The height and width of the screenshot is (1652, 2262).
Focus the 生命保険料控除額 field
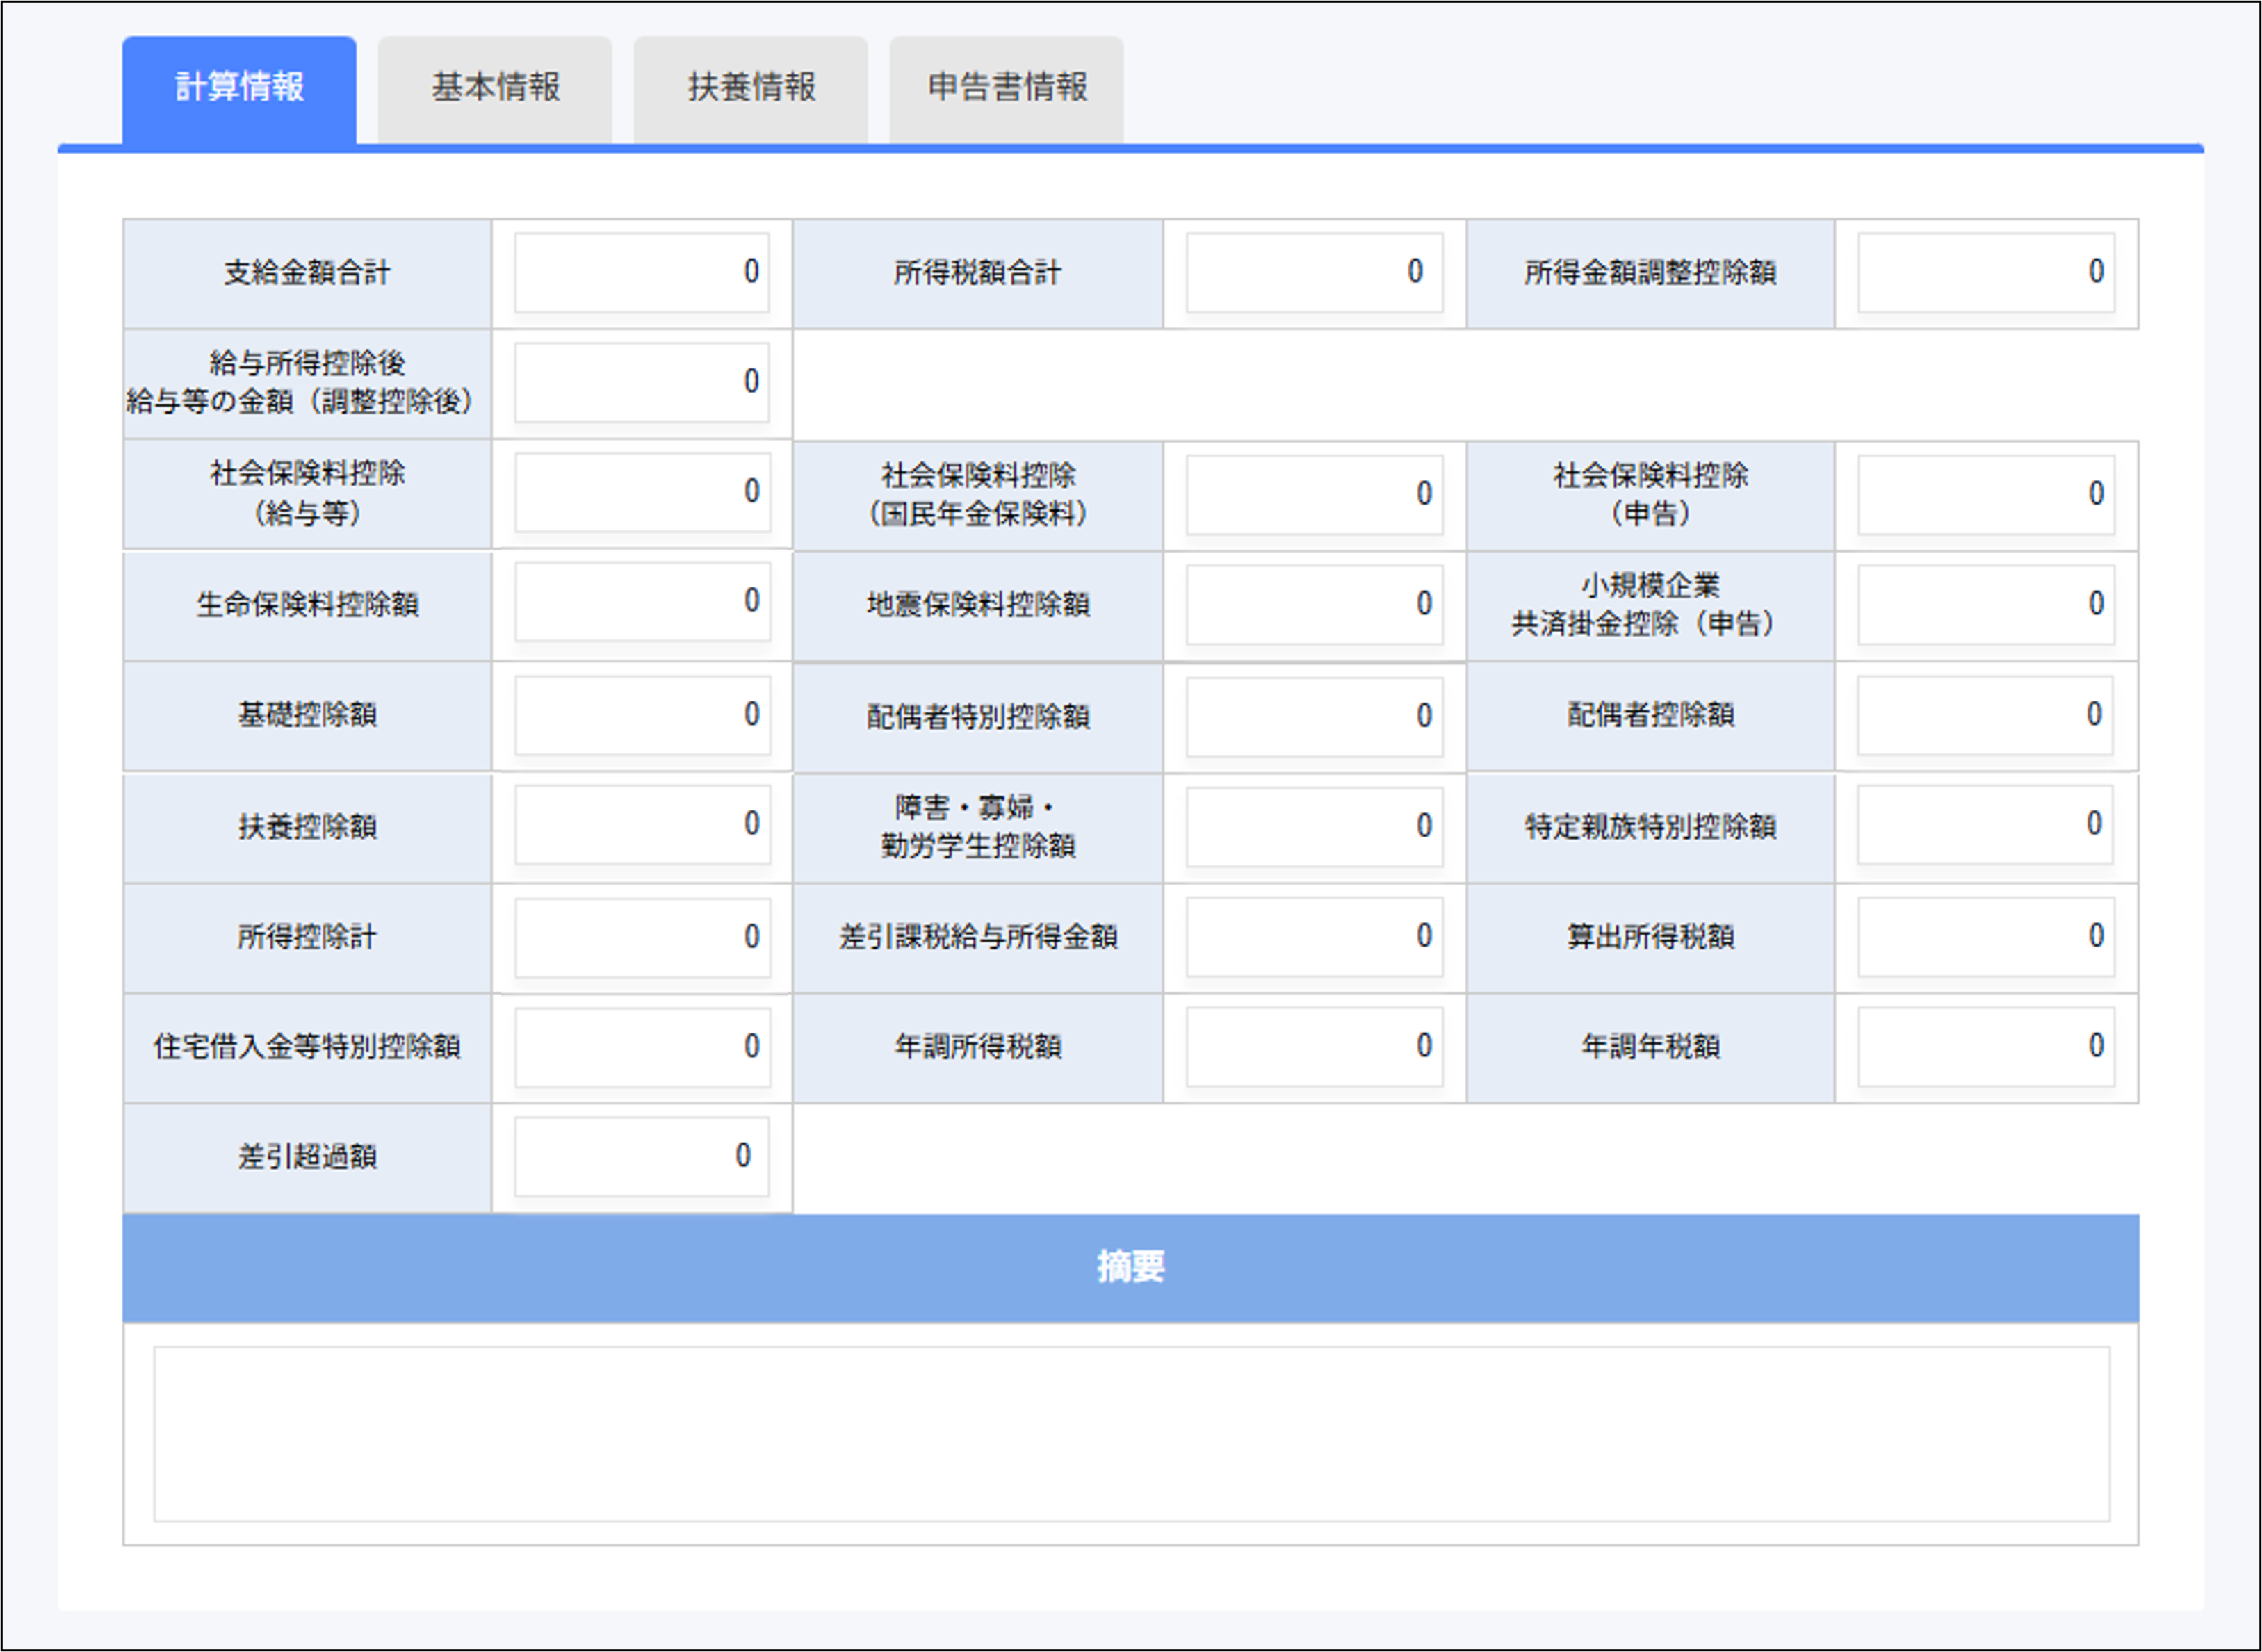click(641, 602)
